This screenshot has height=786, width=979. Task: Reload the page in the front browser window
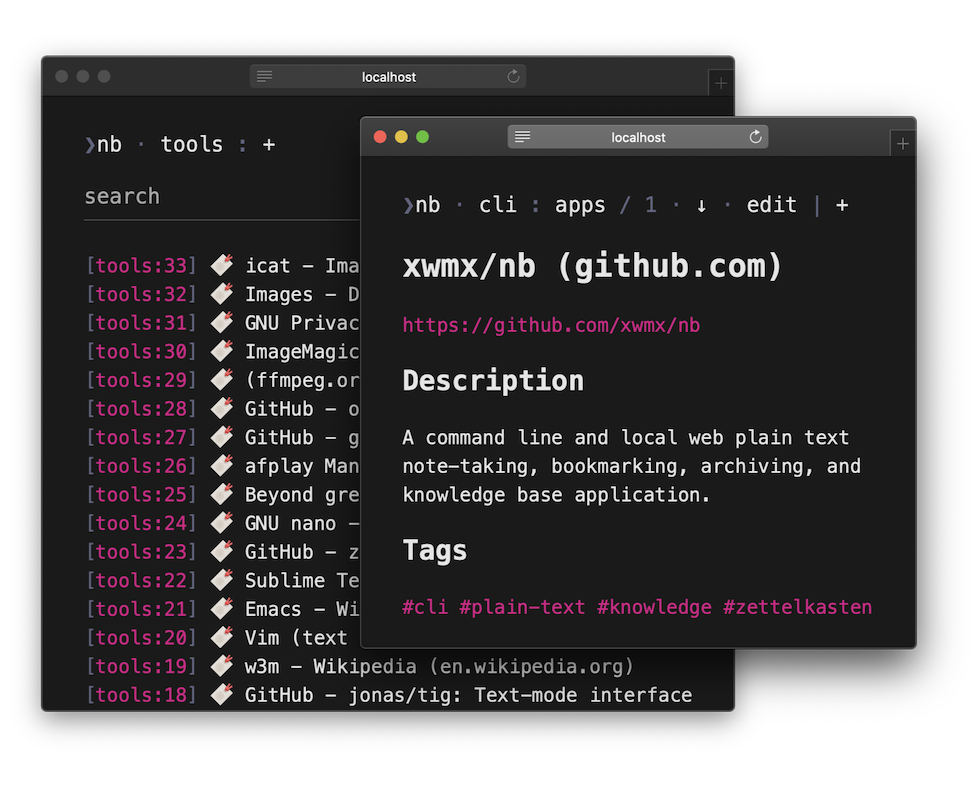755,137
